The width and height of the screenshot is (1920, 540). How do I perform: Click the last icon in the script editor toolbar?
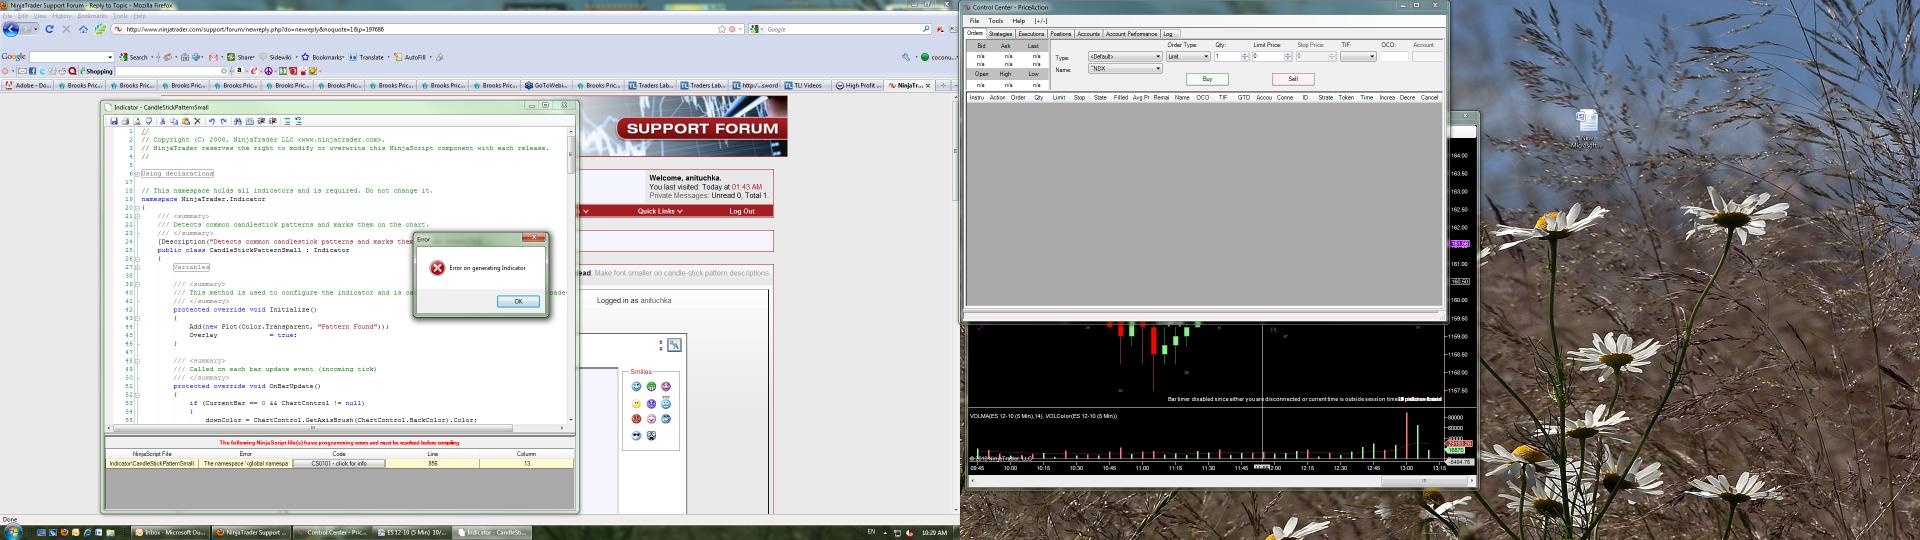[x=298, y=121]
